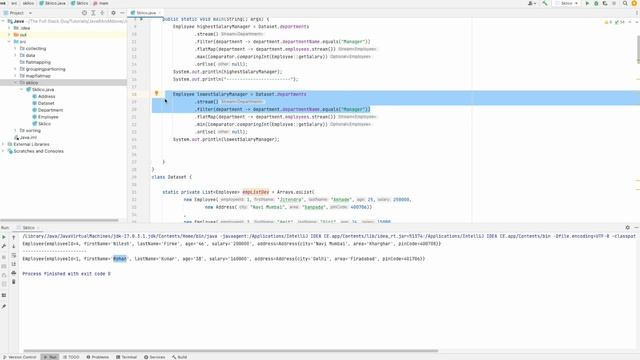The height and width of the screenshot is (360, 640).
Task: Open the Version Control tool window
Action: [x=19, y=357]
